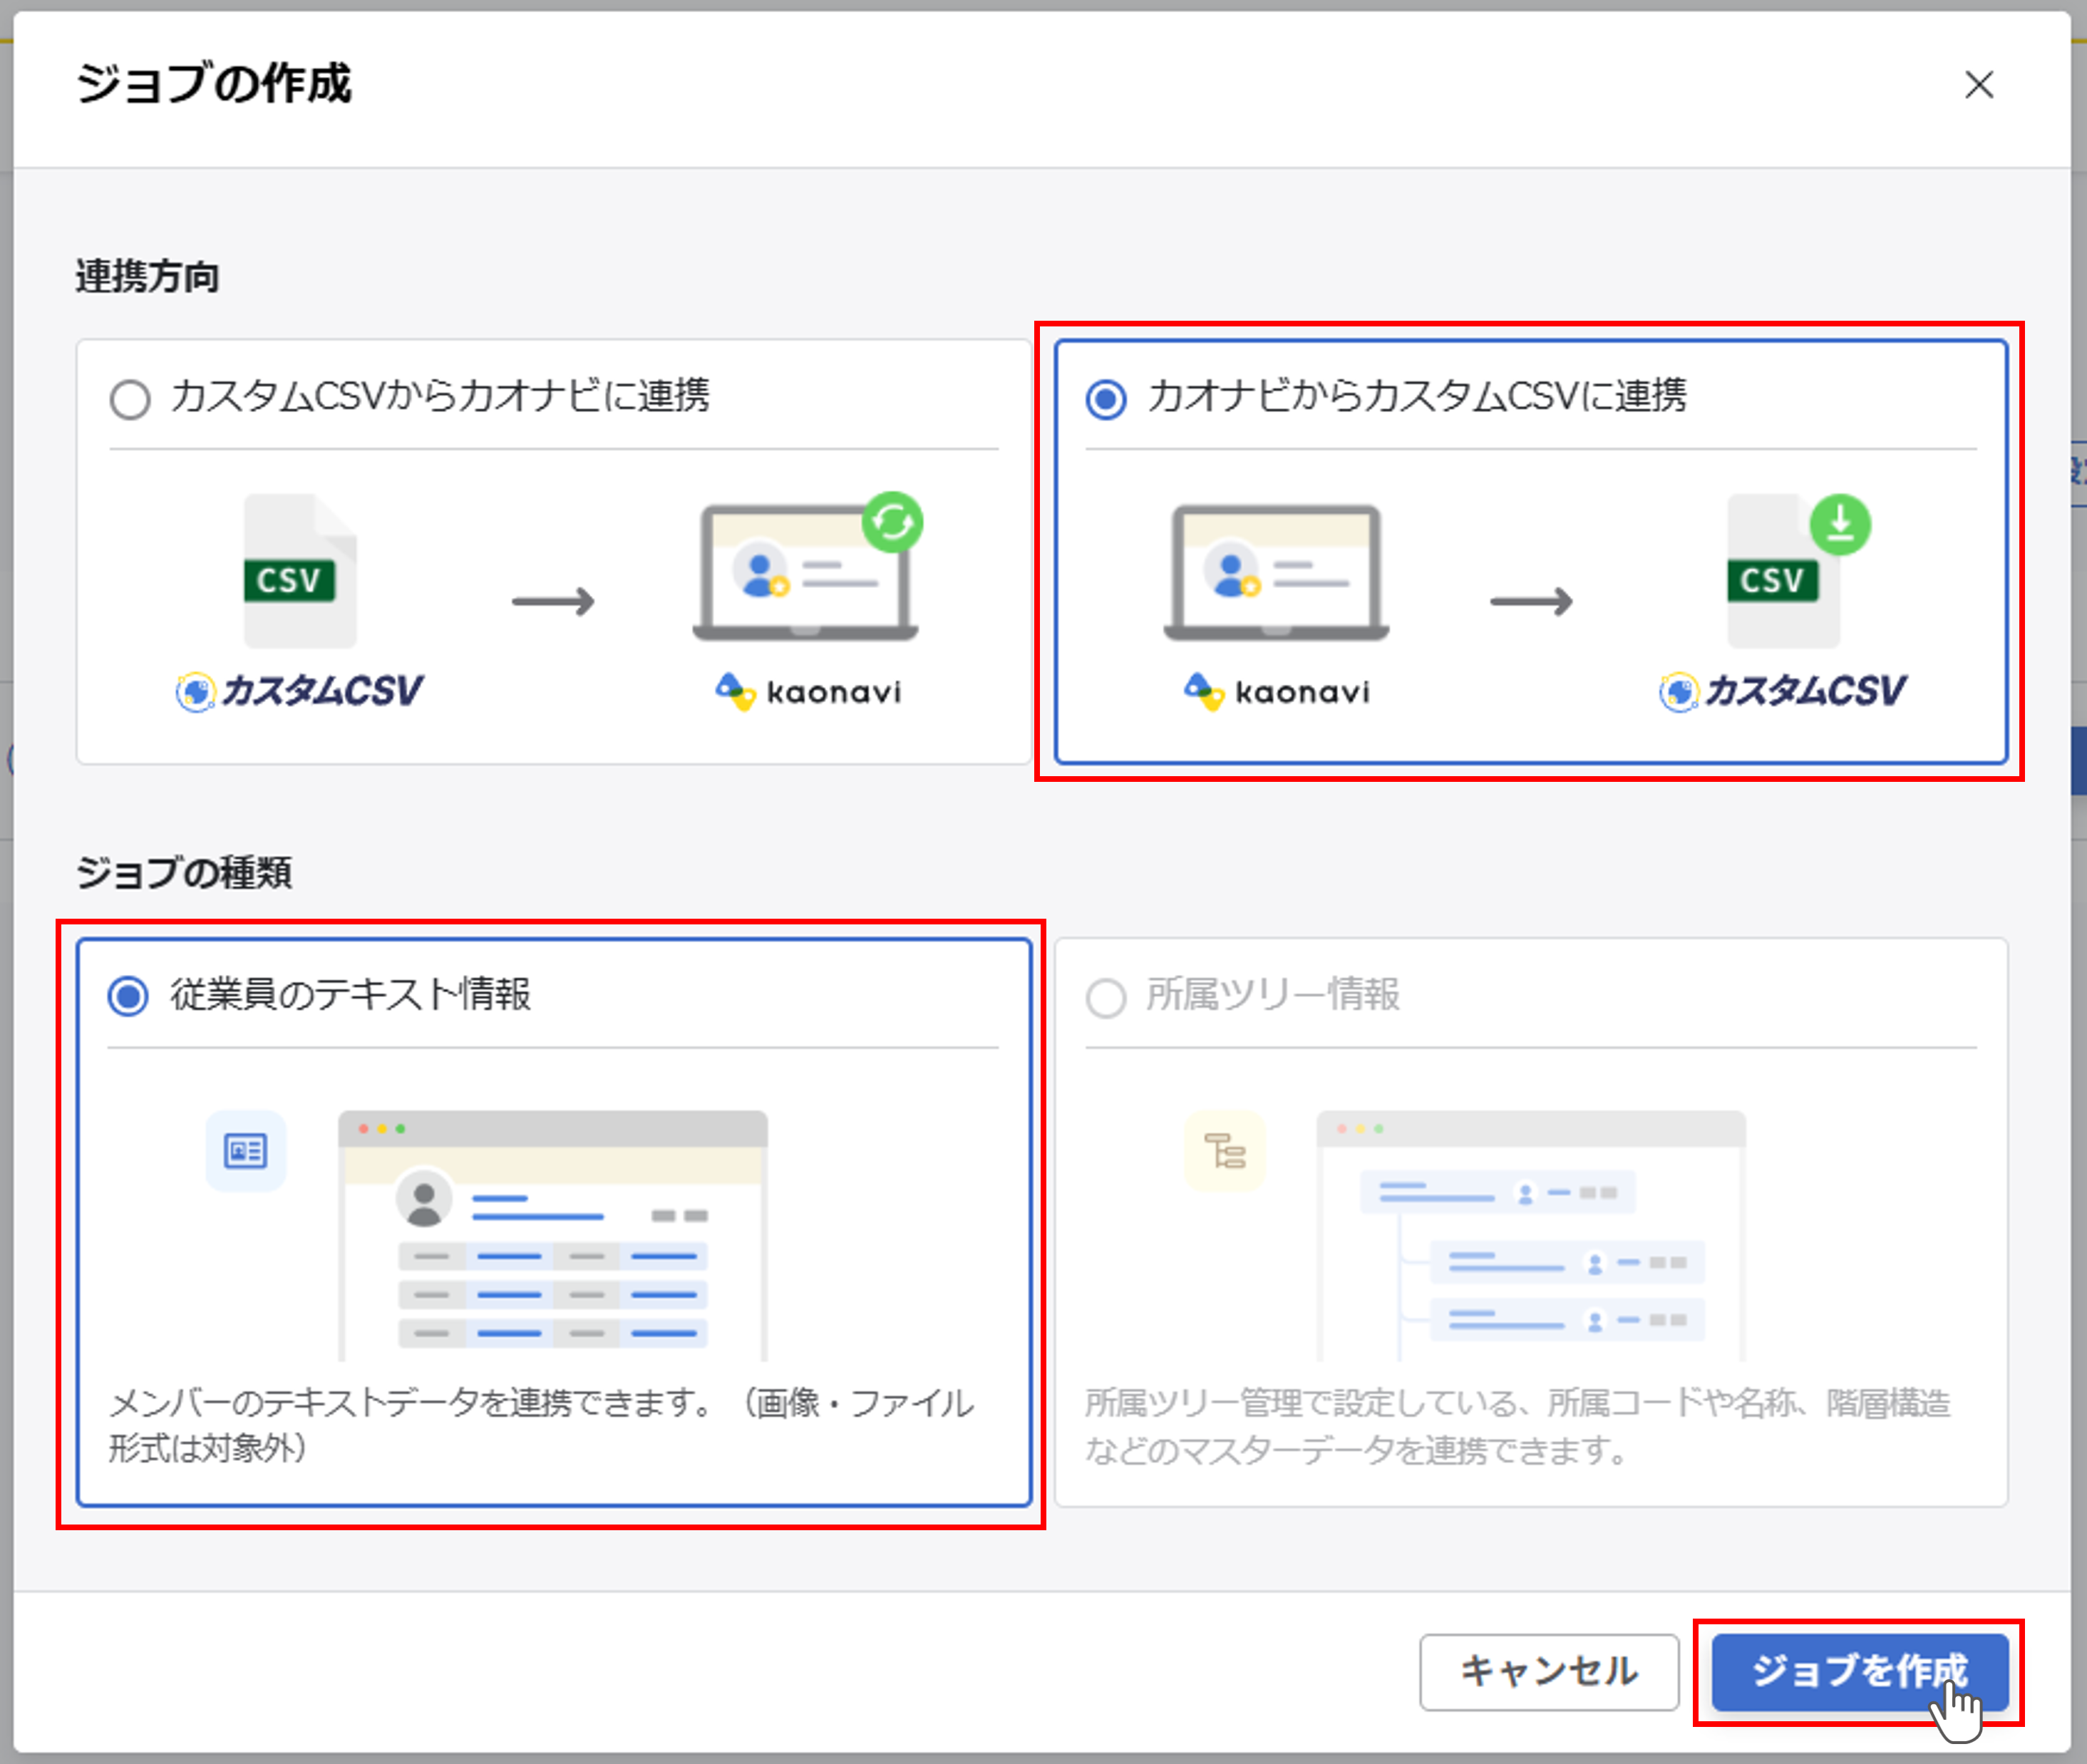Click the kaonavi logo in the right card
Screen dimensions: 2087x1764
pos(1276,691)
